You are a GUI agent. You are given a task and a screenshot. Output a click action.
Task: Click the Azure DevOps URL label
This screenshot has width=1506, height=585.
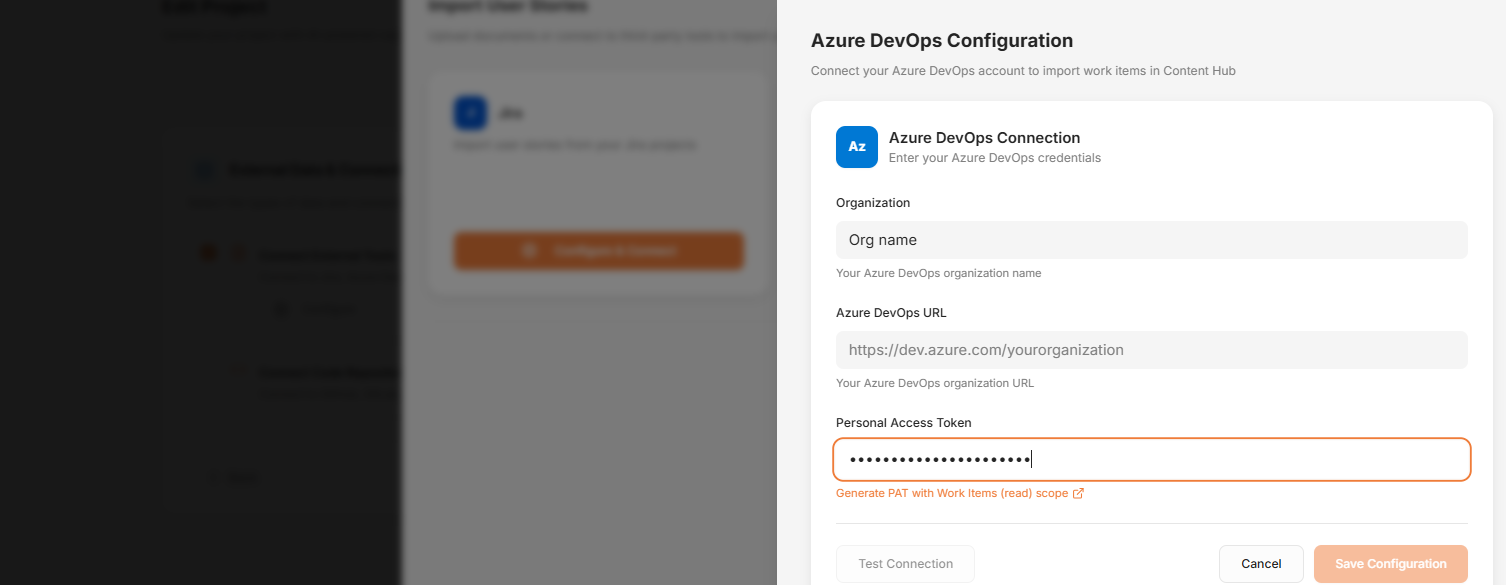point(891,313)
